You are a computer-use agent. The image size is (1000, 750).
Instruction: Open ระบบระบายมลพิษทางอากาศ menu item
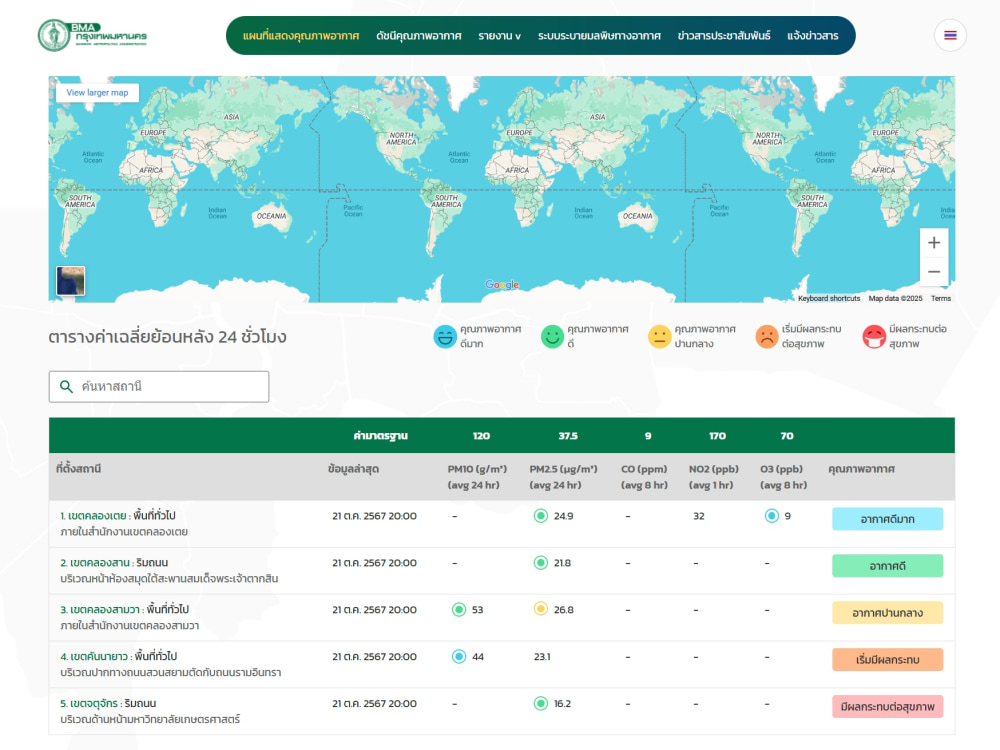(x=599, y=36)
